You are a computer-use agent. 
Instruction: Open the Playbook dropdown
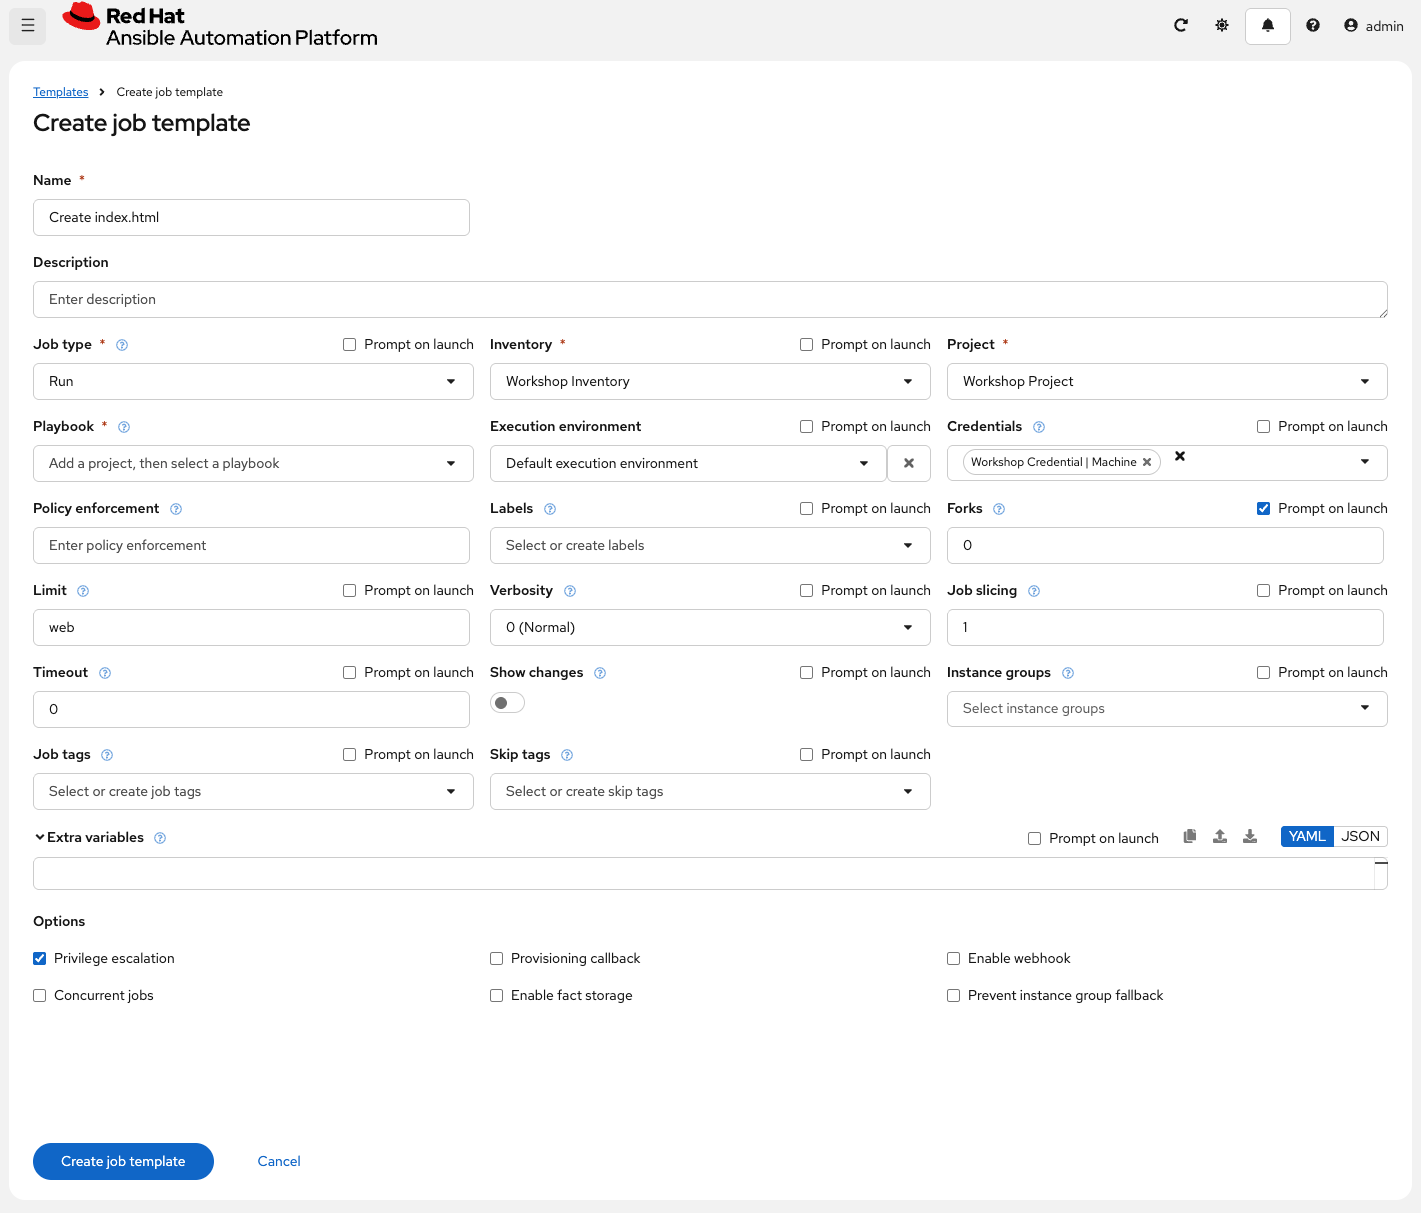click(x=253, y=463)
